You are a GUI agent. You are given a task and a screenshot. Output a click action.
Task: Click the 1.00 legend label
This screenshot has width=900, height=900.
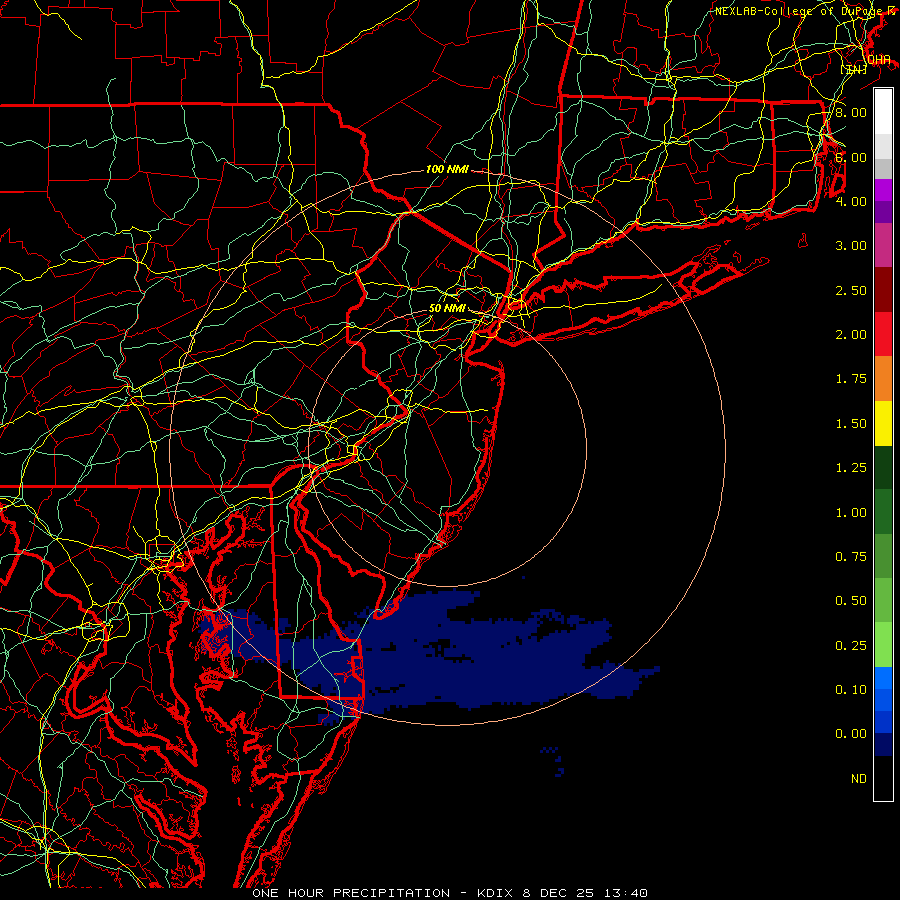click(x=851, y=513)
